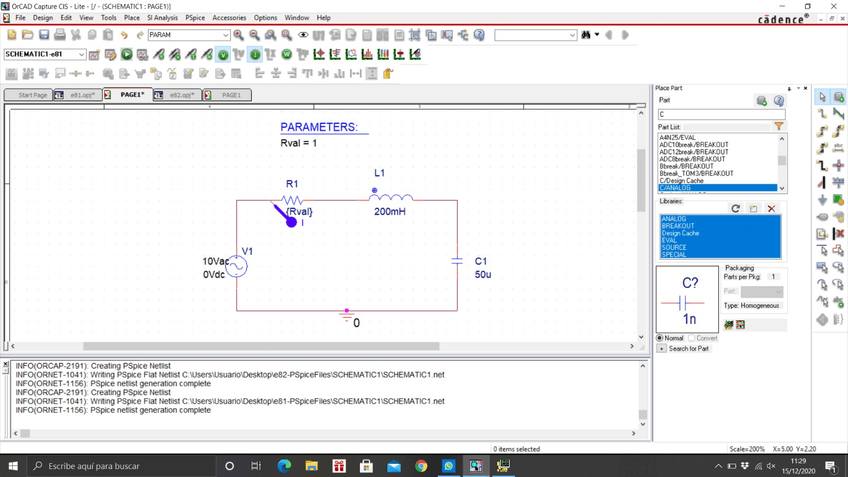This screenshot has width=848, height=477.
Task: Select the EVAL library entry
Action: pos(669,240)
